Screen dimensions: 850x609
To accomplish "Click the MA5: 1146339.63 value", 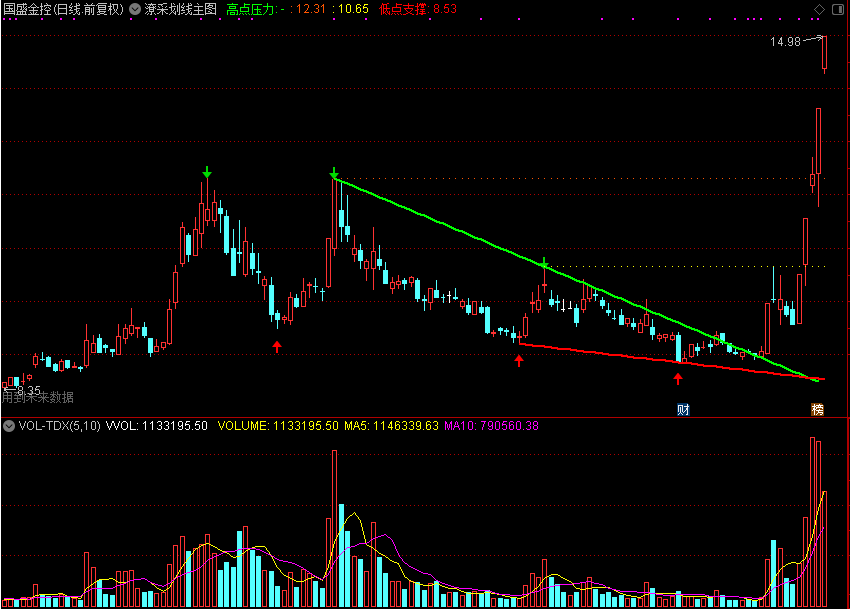I will pos(391,426).
